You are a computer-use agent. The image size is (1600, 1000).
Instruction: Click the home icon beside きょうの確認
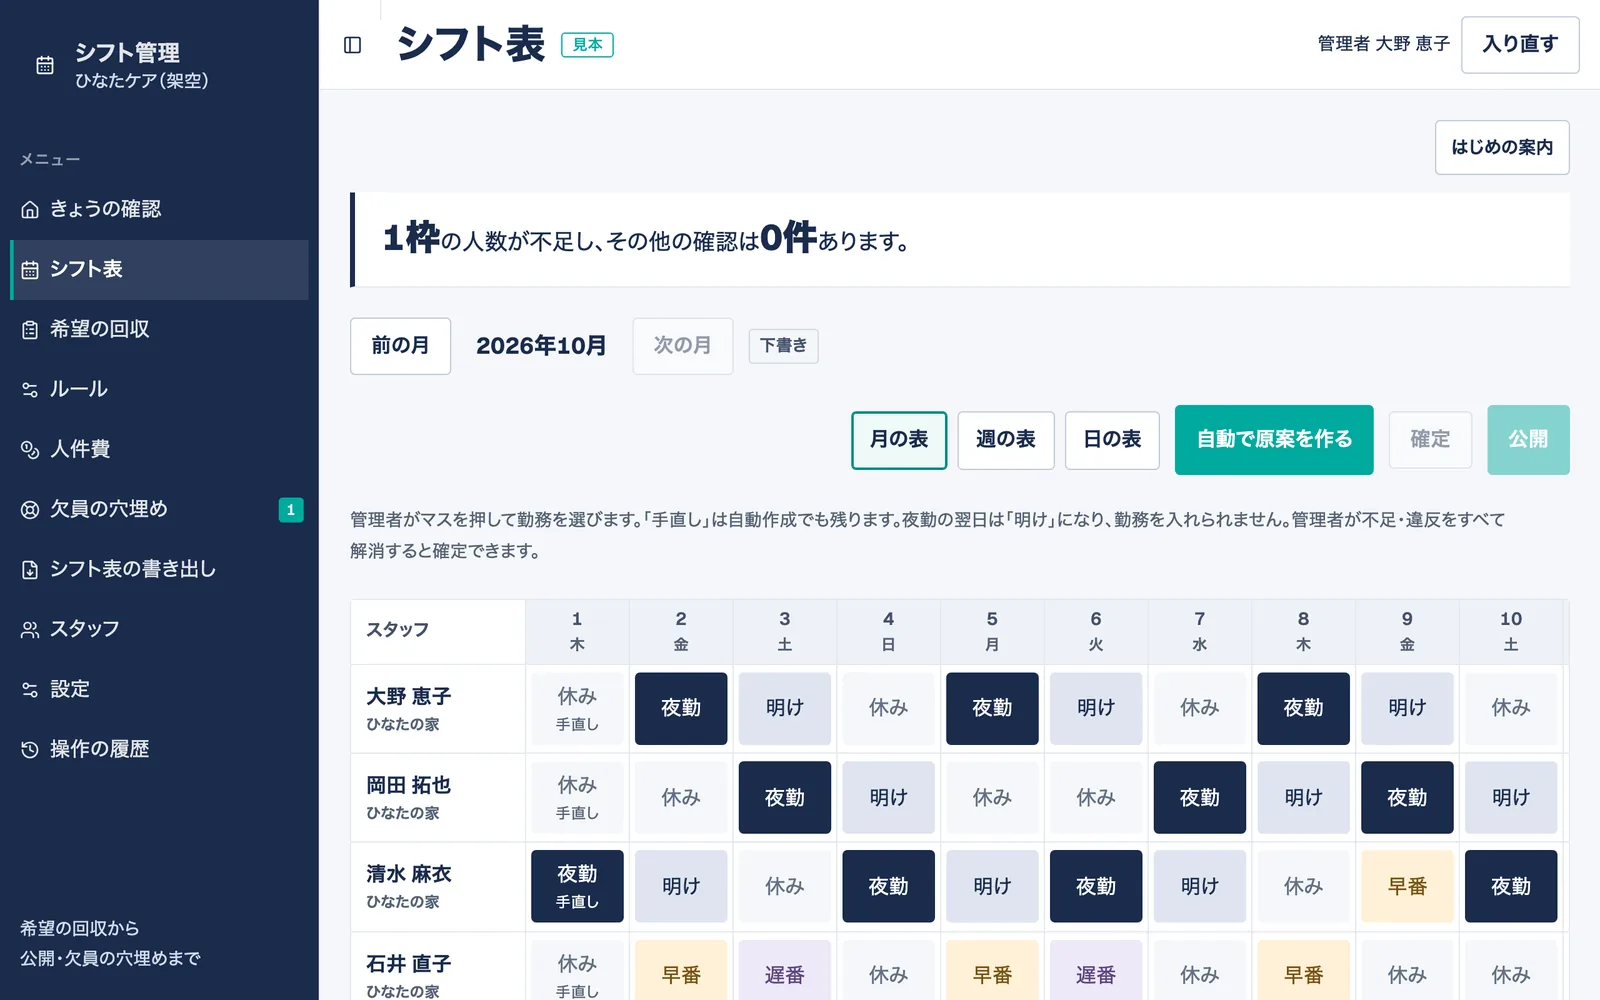click(30, 209)
